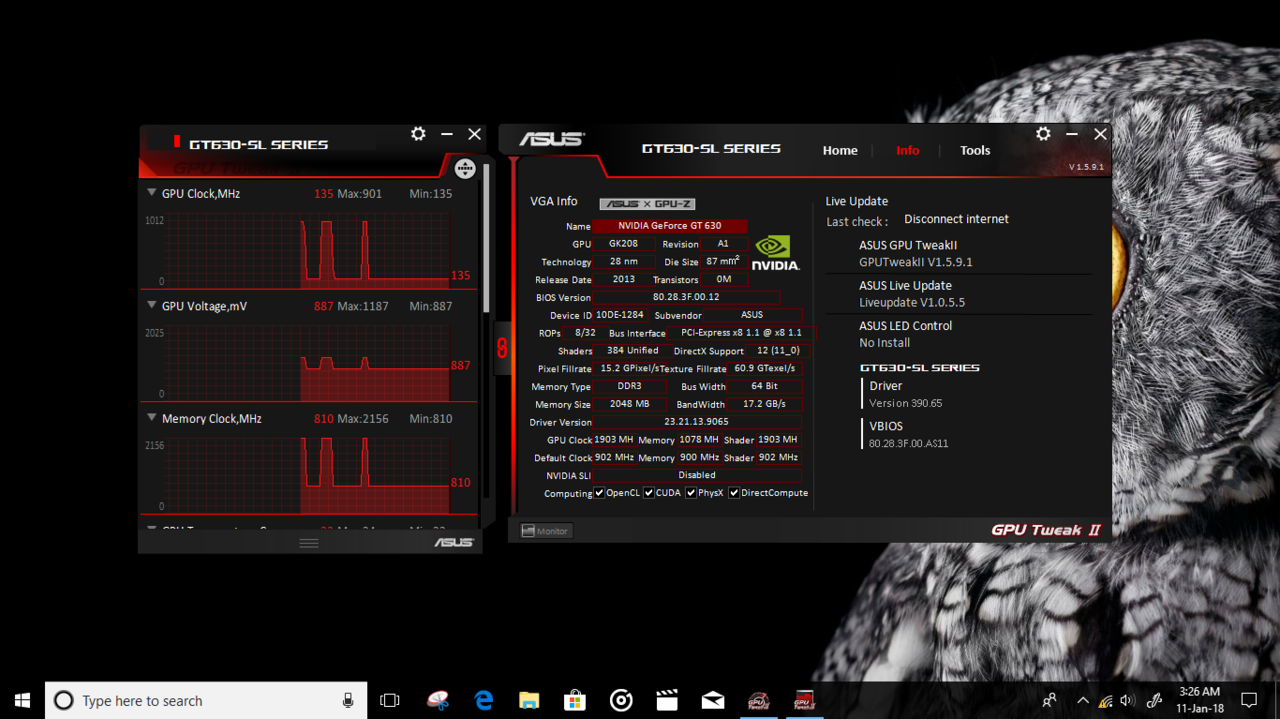1280x719 pixels.
Task: Click the Windows Start button
Action: tap(22, 700)
